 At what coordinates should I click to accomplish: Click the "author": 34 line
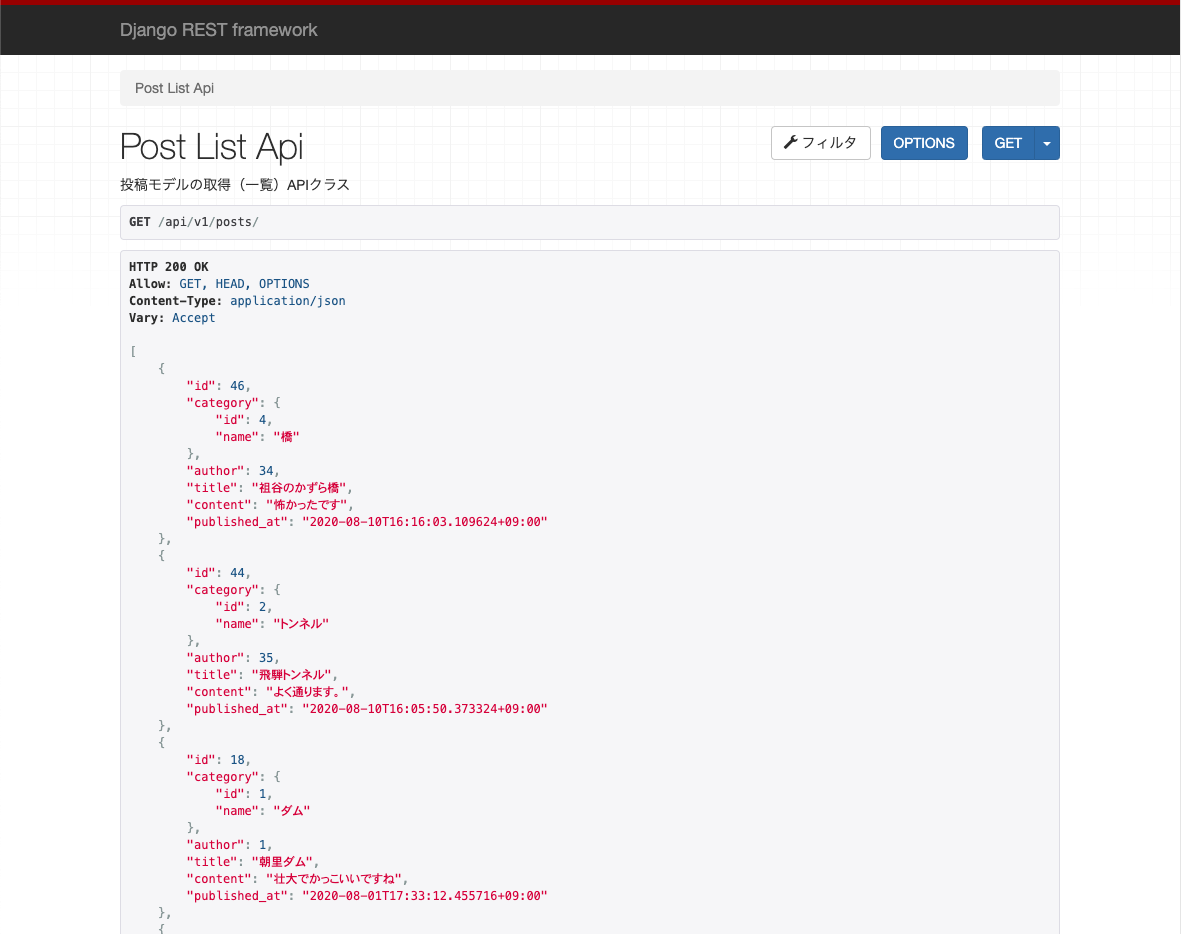(x=233, y=471)
